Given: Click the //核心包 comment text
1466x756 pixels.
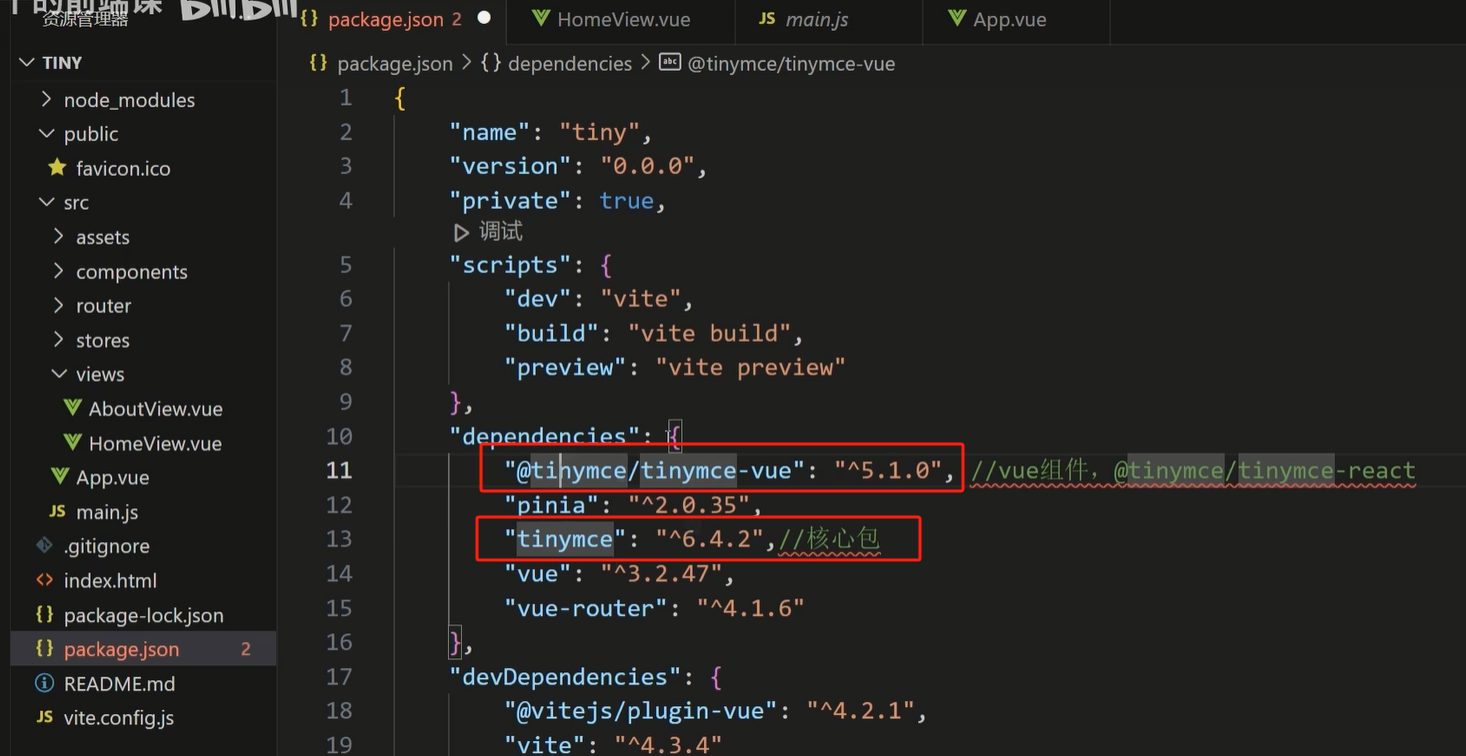Looking at the screenshot, I should click(x=829, y=539).
